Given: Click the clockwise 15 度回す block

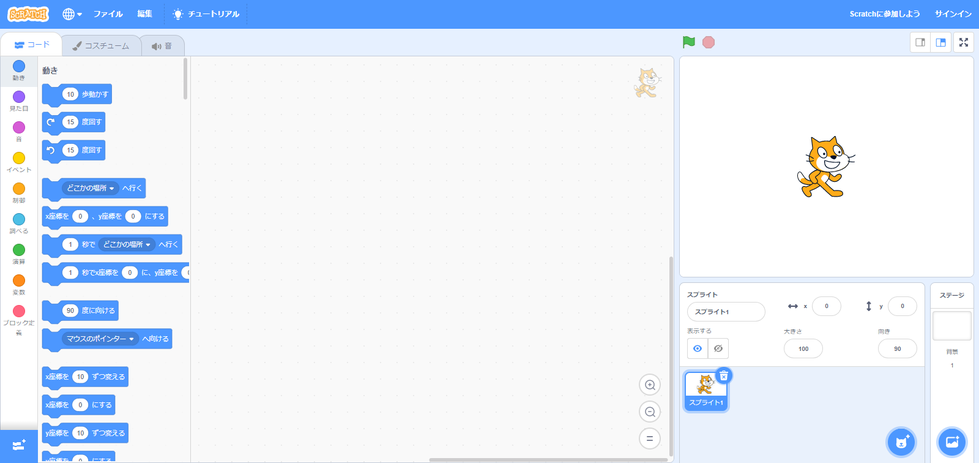Looking at the screenshot, I should click(73, 122).
